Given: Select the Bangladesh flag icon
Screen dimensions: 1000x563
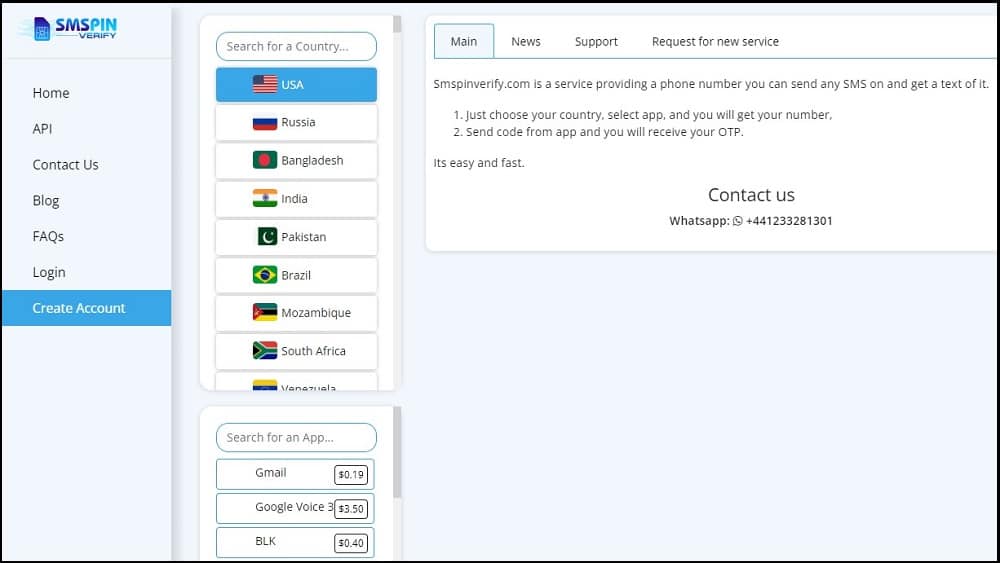Looking at the screenshot, I should [265, 160].
